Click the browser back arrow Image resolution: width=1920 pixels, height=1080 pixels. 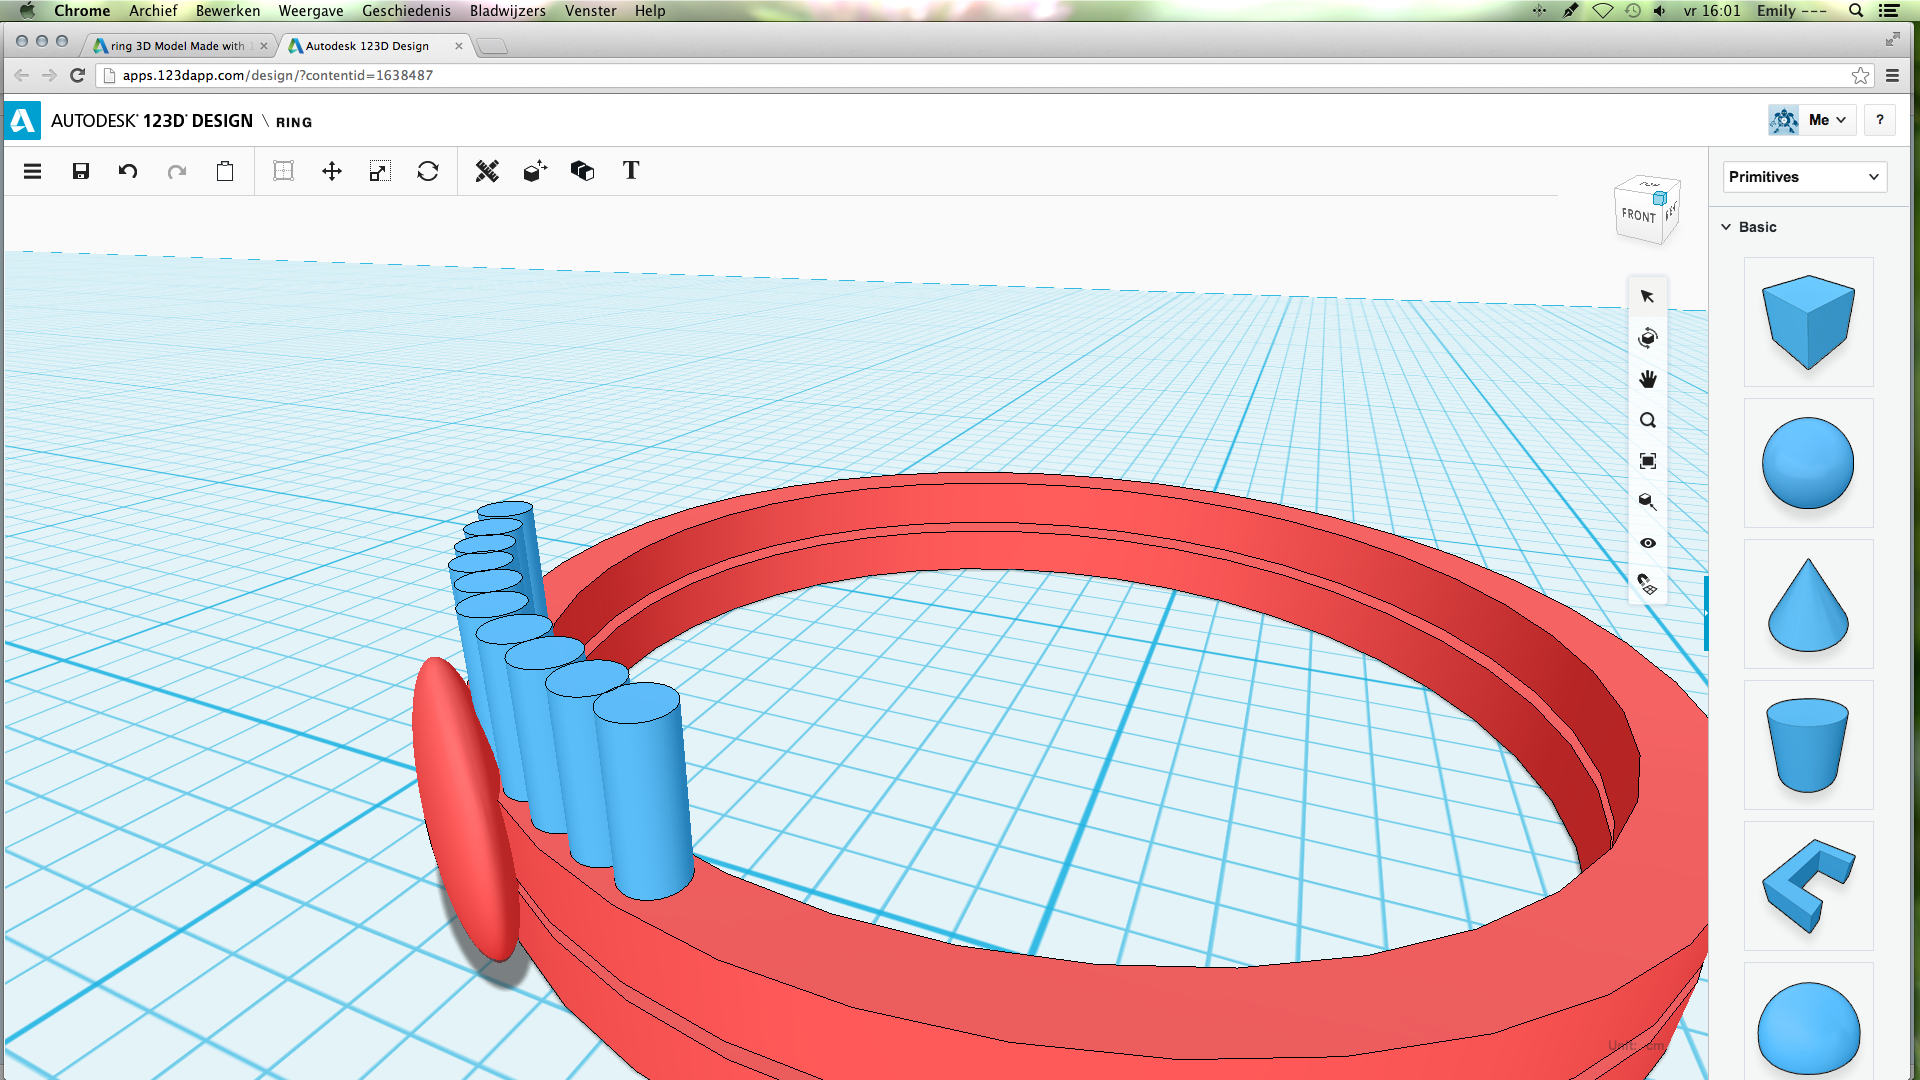click(x=21, y=75)
